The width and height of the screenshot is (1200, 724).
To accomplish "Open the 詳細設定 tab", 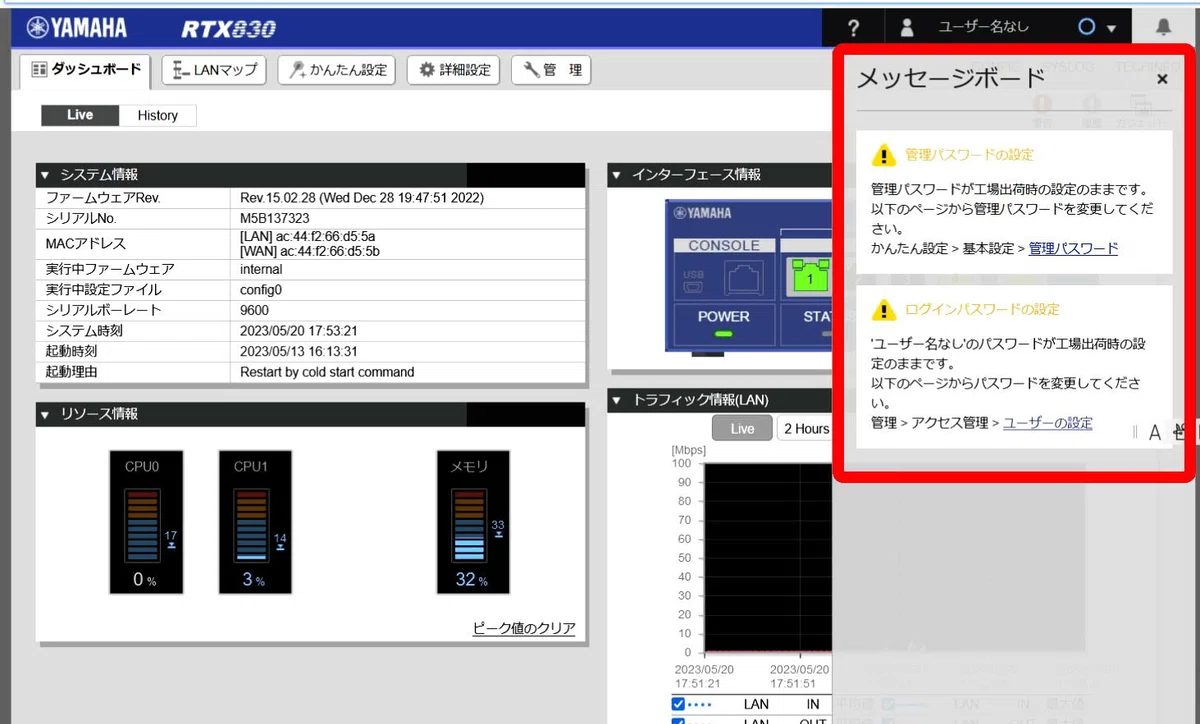I will pos(454,70).
